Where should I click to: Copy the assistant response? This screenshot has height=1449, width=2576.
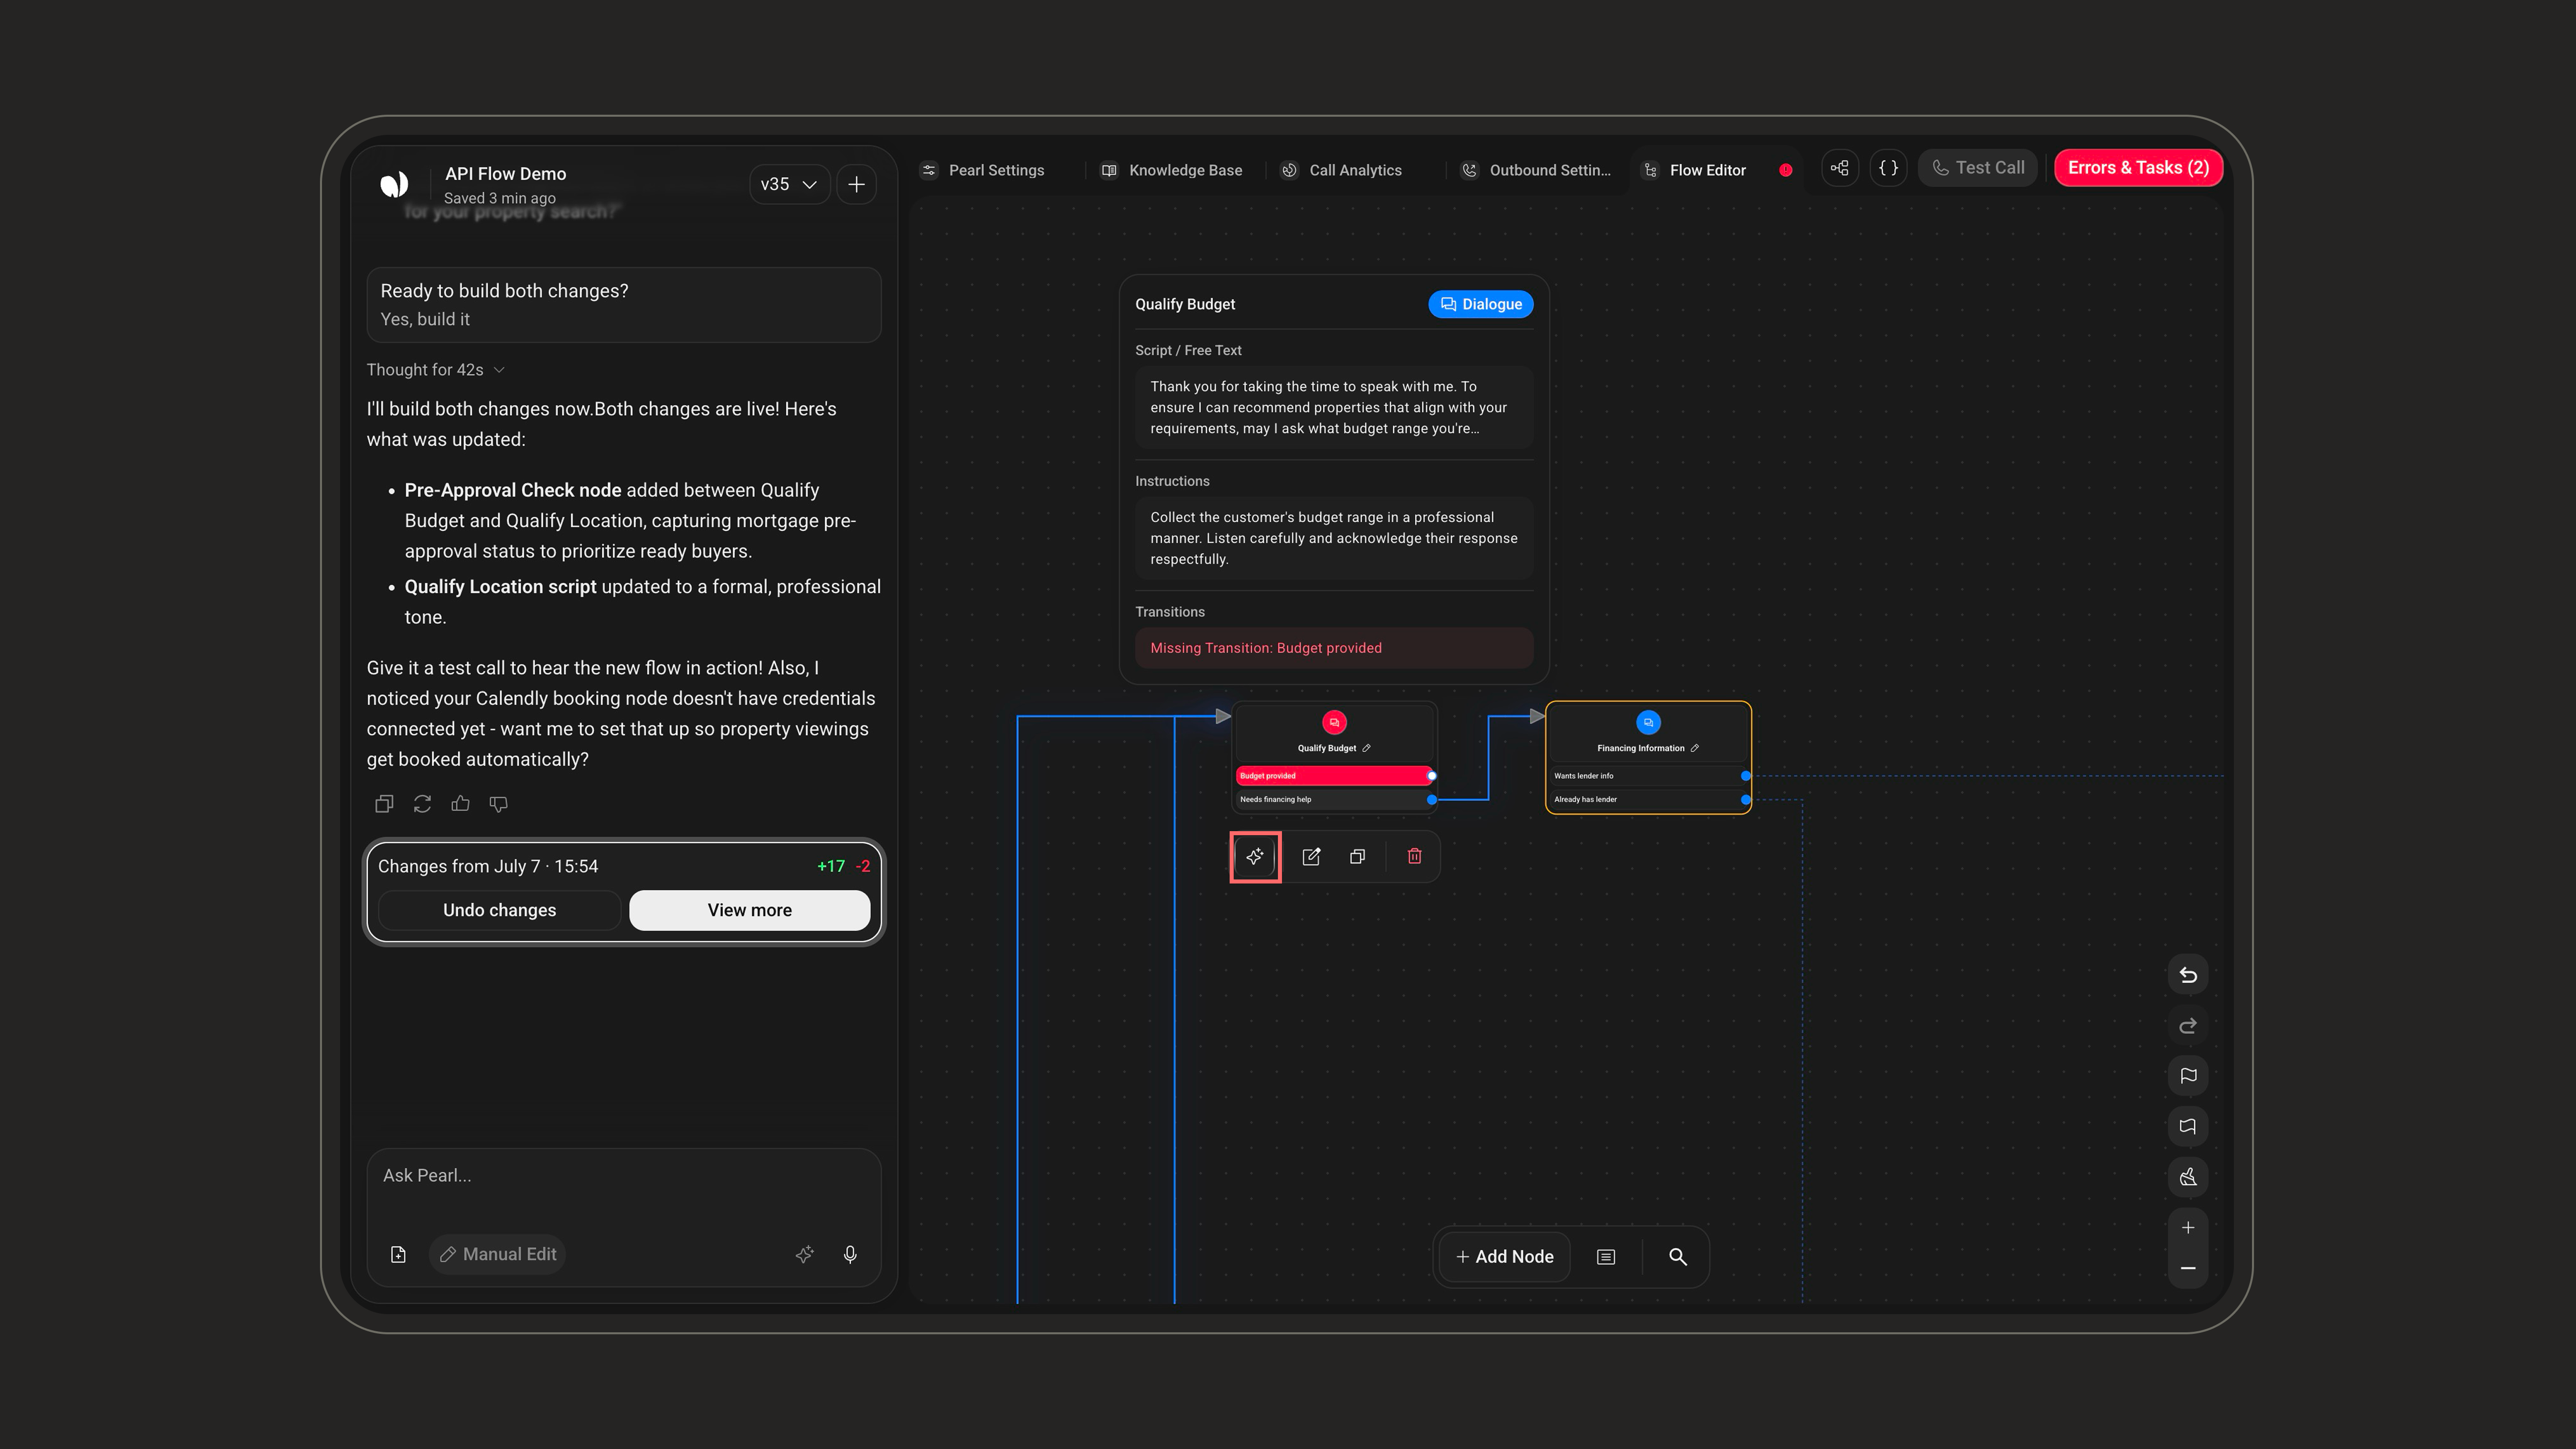click(x=384, y=804)
